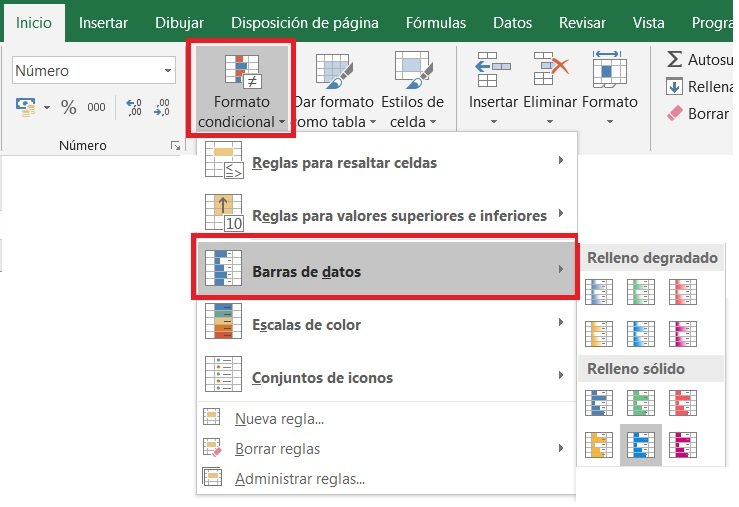Click the Eliminar cells icon
The height and width of the screenshot is (507, 739).
coord(550,70)
